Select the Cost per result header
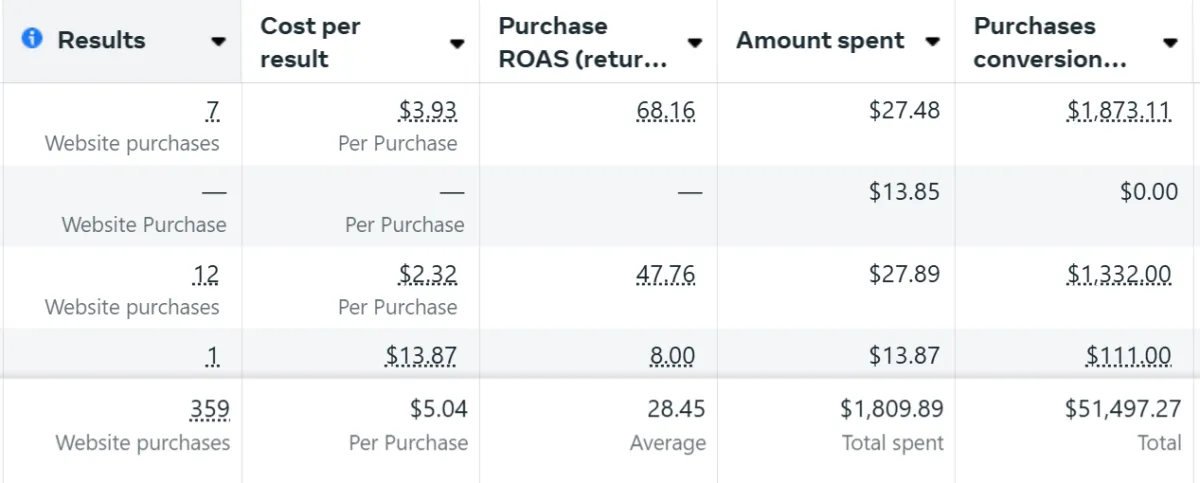1200x483 pixels. pyautogui.click(x=310, y=42)
